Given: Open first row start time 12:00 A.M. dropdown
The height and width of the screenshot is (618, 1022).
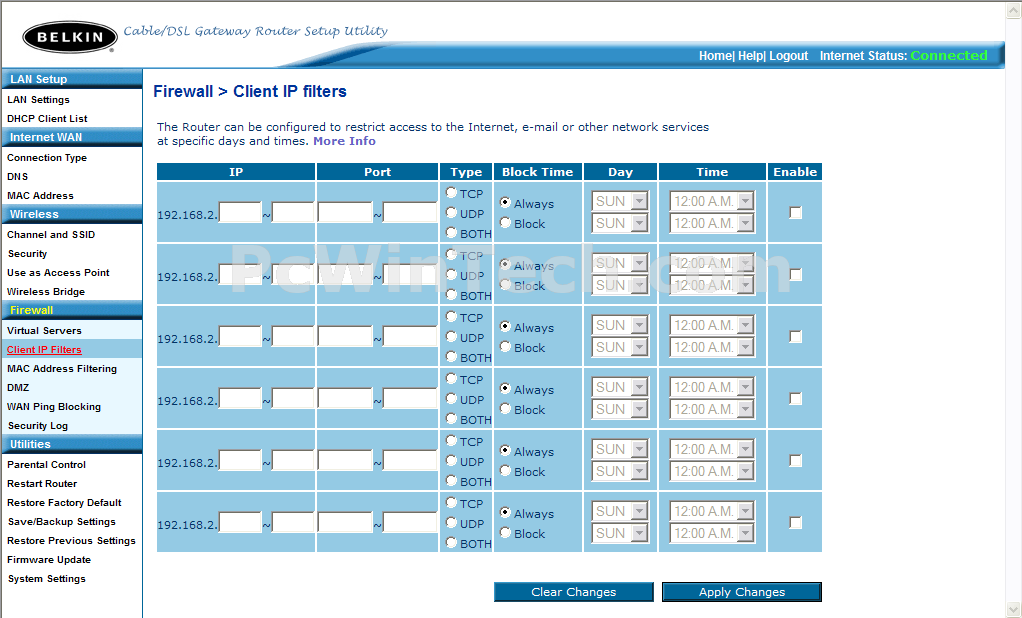Looking at the screenshot, I should tap(712, 201).
